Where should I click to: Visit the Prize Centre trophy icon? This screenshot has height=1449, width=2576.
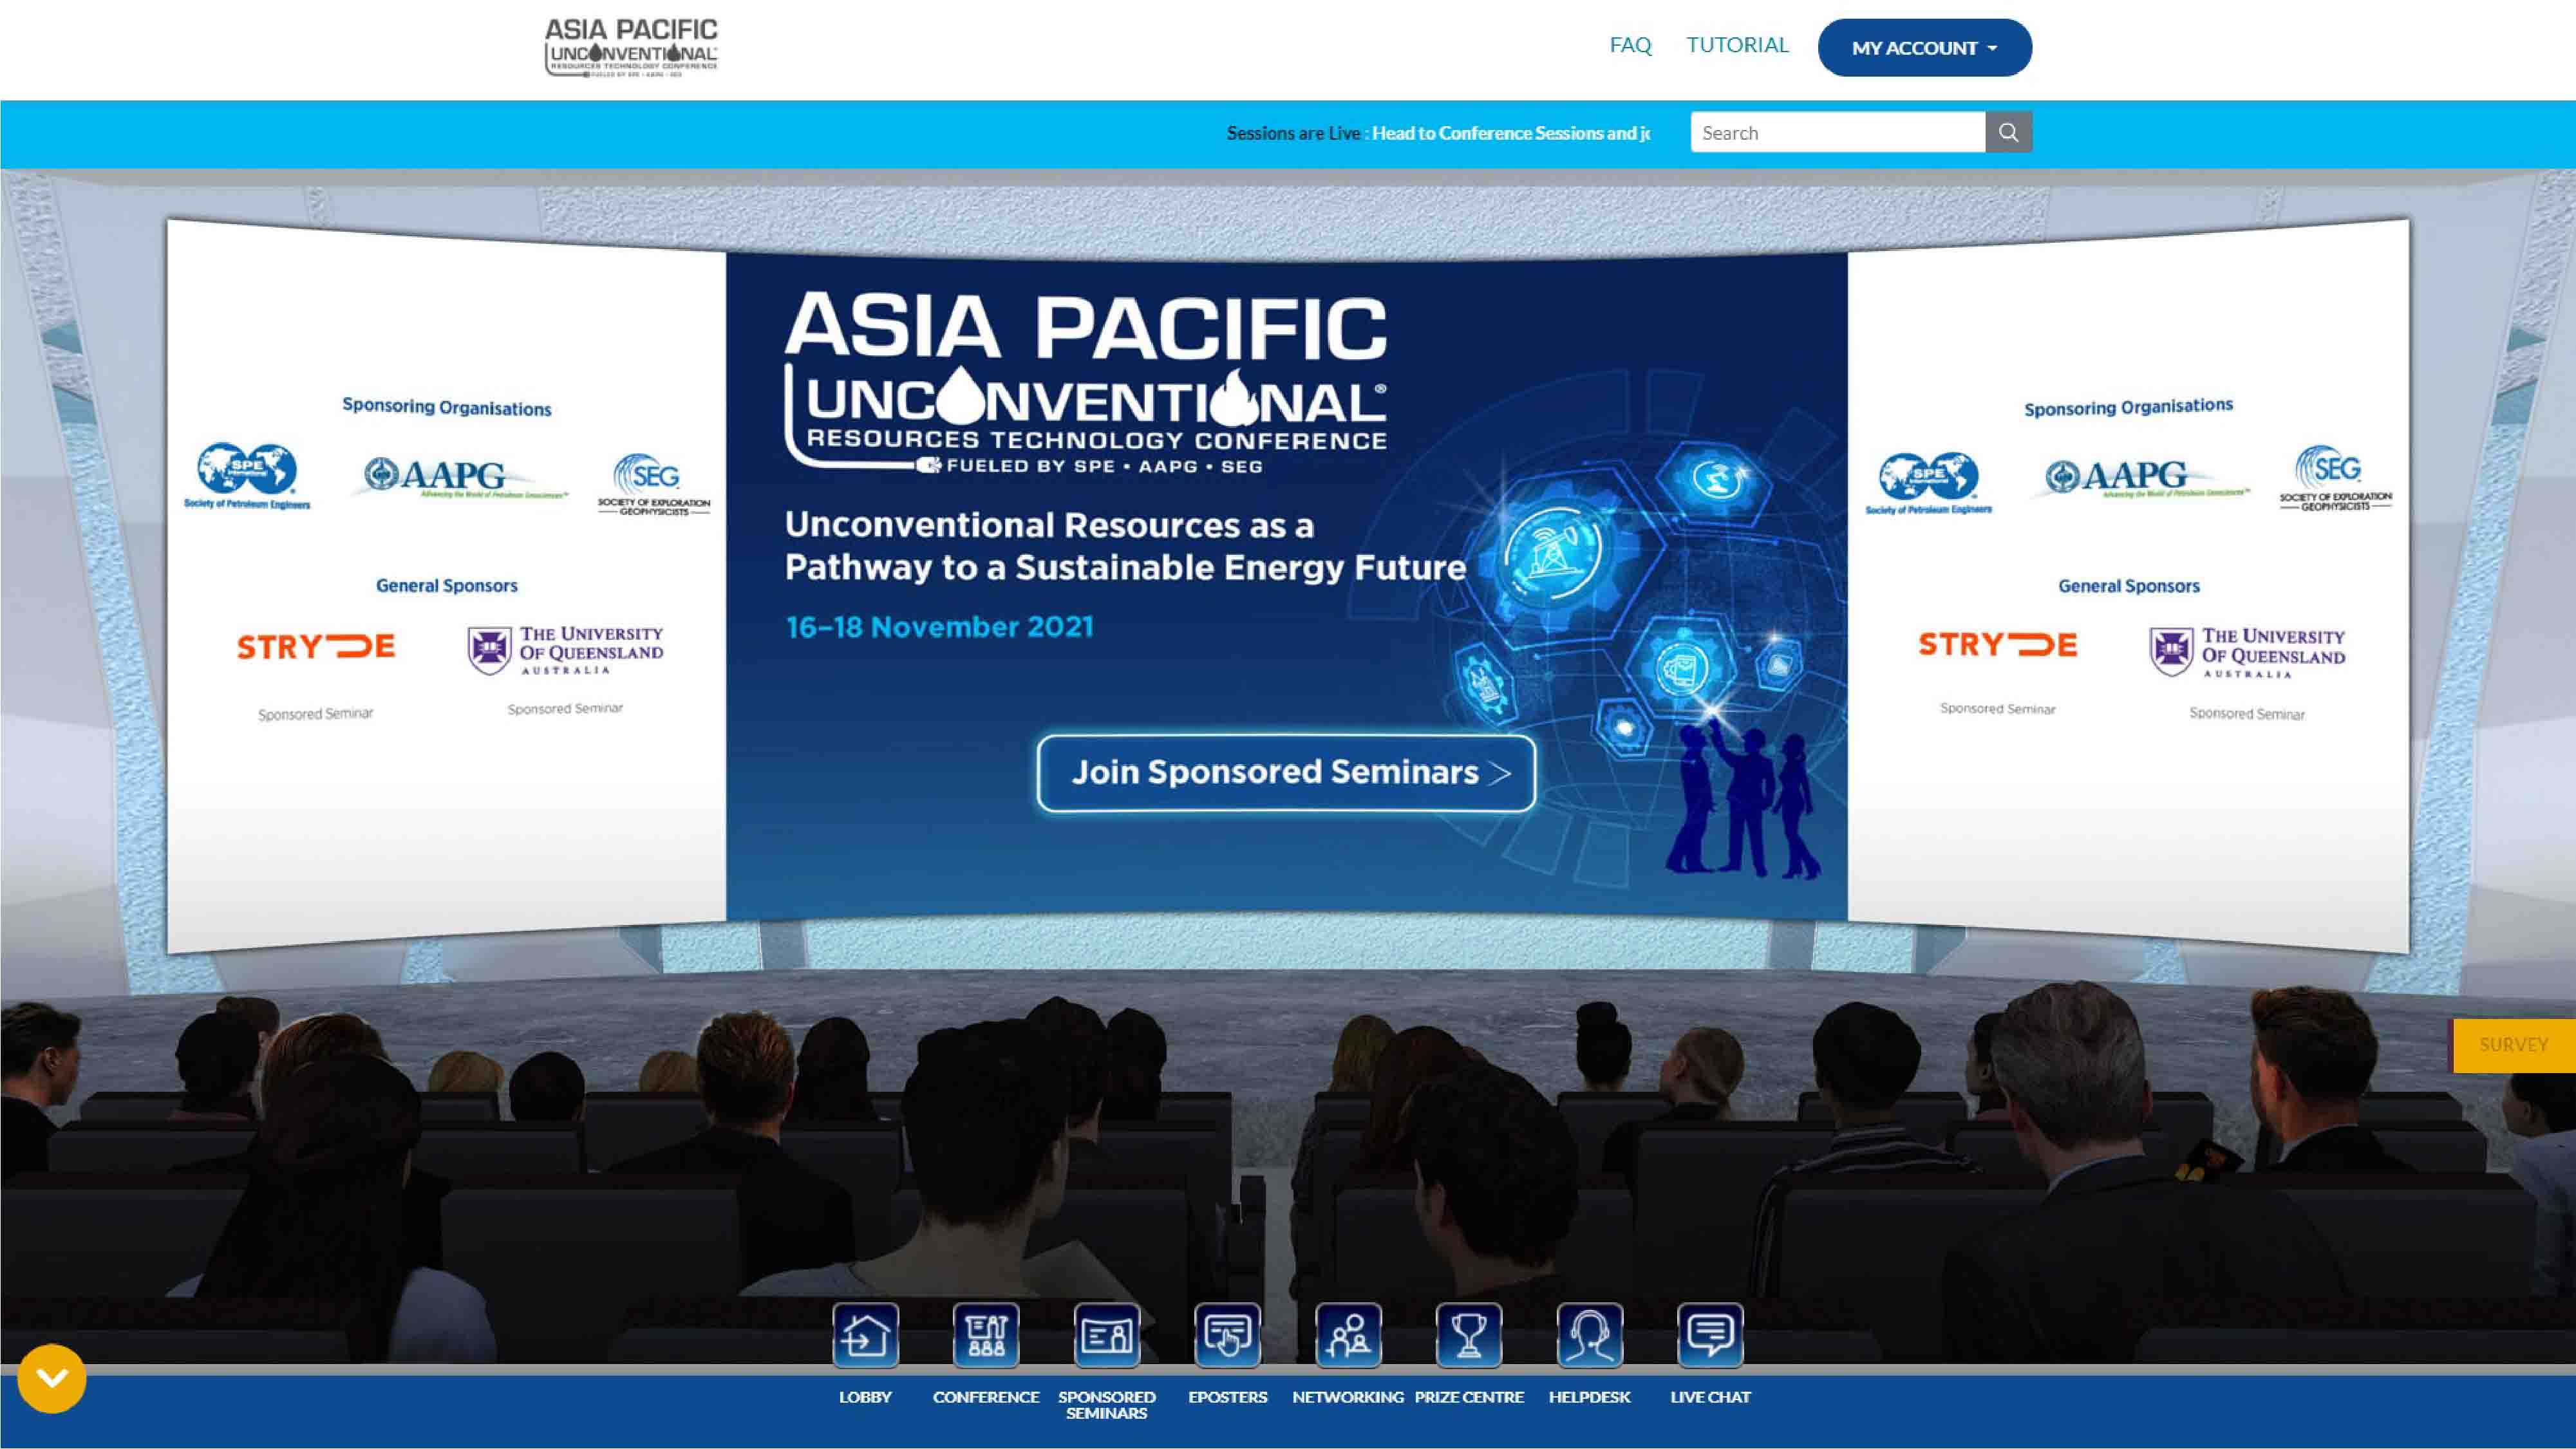click(1469, 1335)
